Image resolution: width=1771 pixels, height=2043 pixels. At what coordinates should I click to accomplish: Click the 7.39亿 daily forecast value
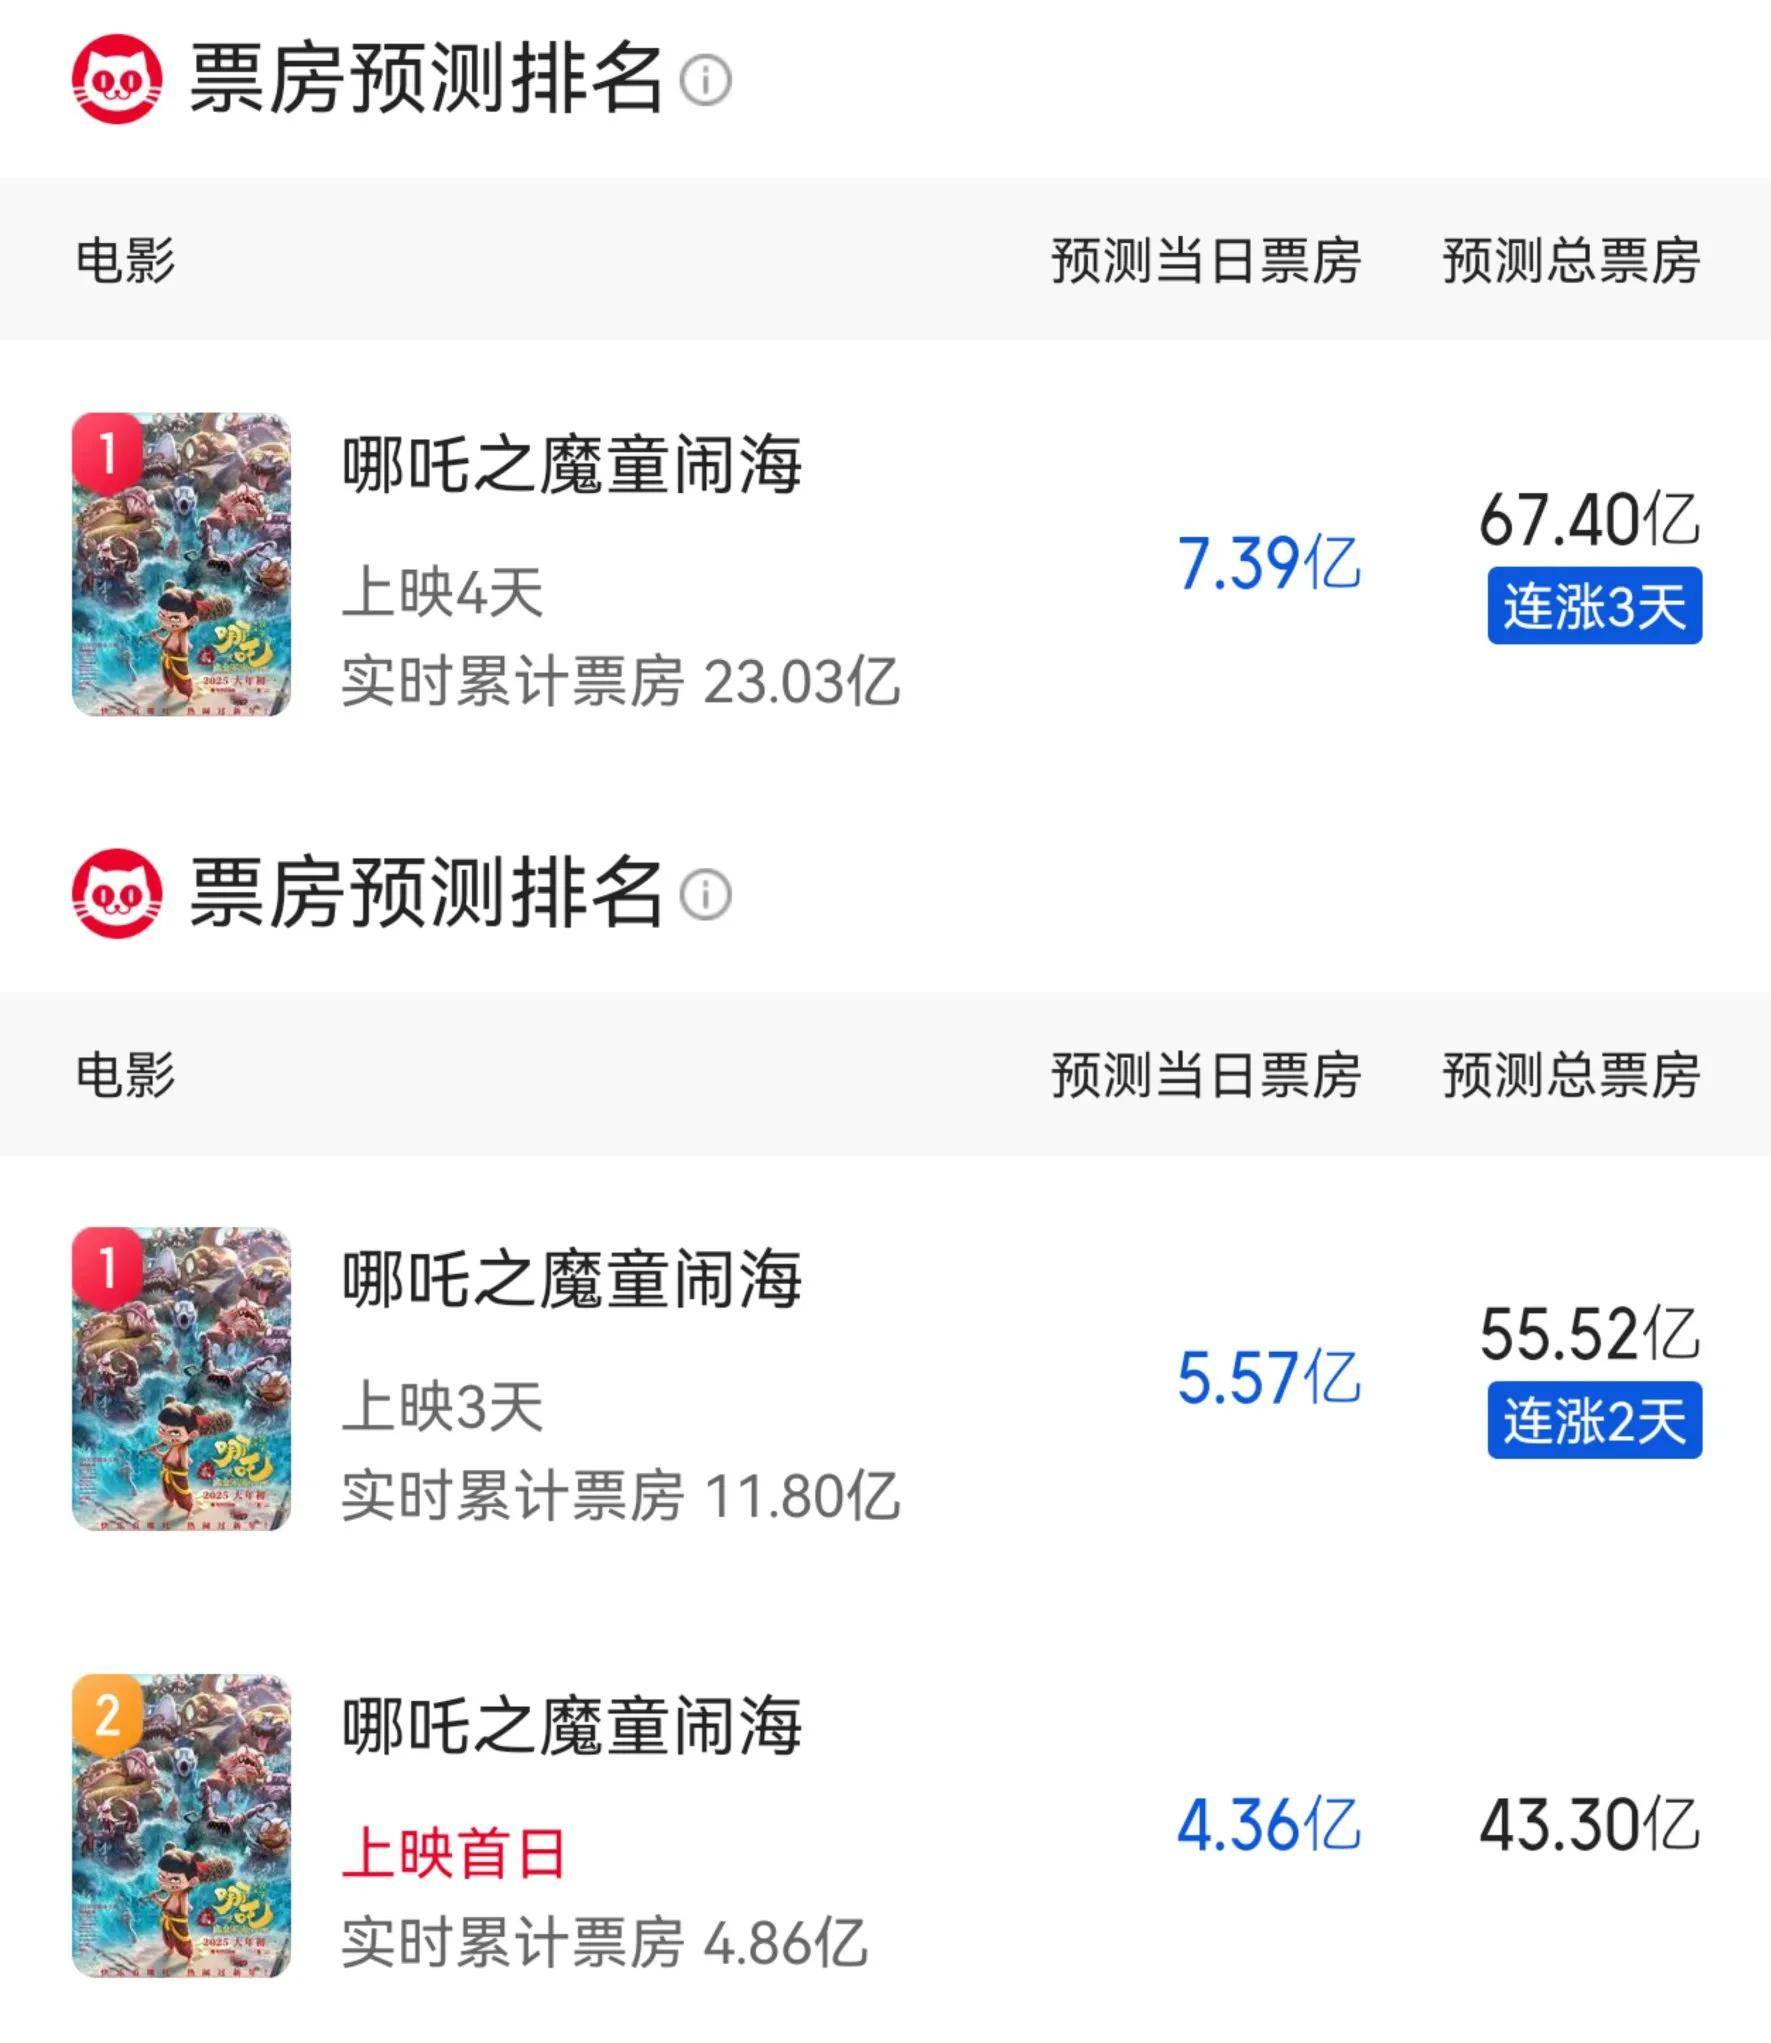tap(1269, 563)
